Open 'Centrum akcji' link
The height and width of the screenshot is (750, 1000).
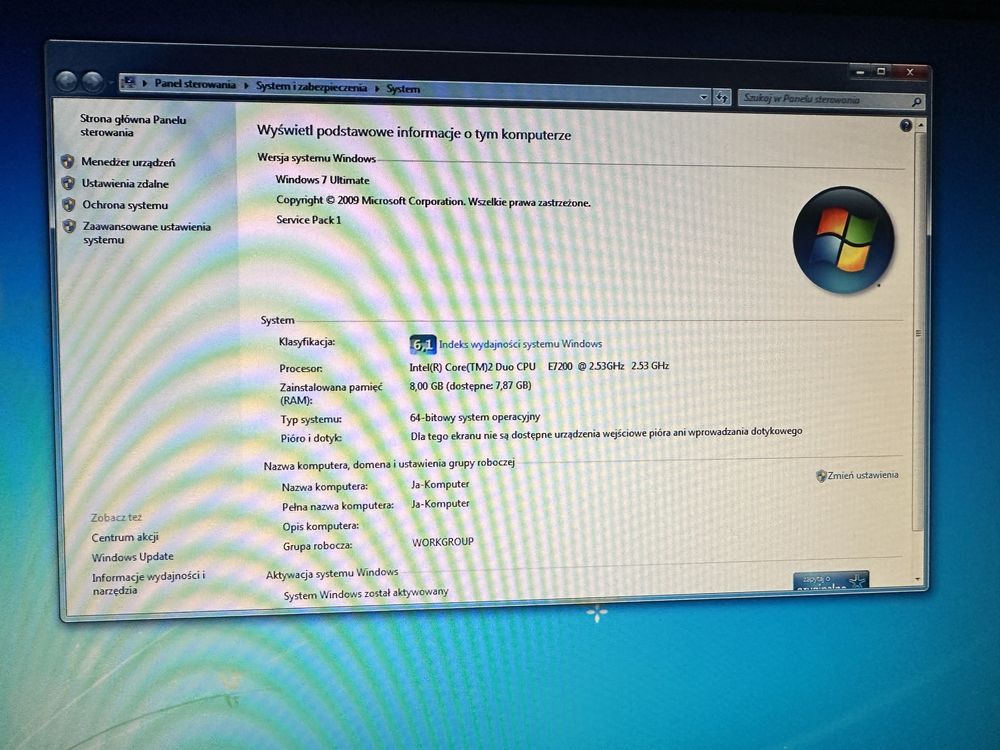[125, 537]
